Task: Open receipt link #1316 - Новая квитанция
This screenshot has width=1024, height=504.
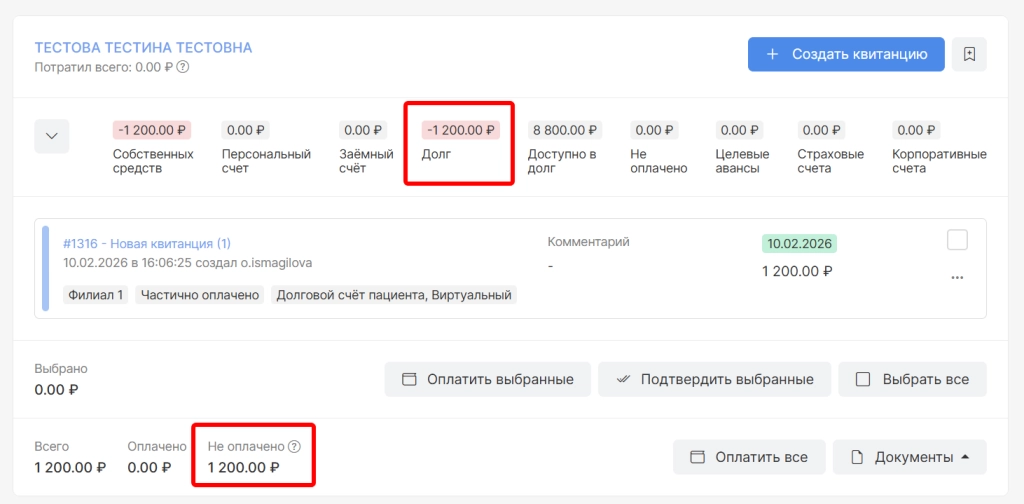Action: pyautogui.click(x=147, y=243)
